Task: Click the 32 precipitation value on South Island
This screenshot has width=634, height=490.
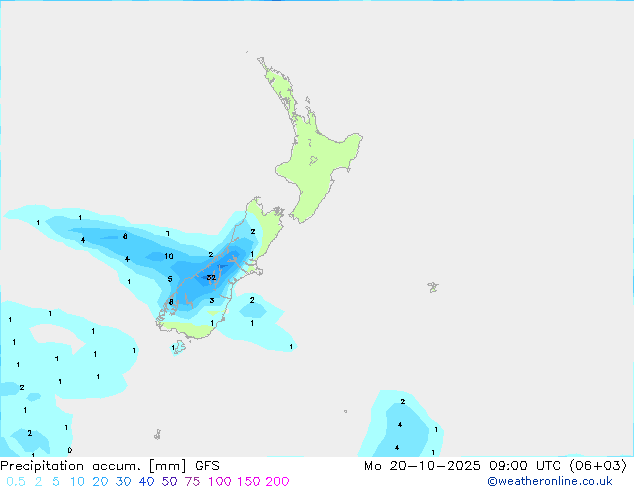Action: coord(211,277)
